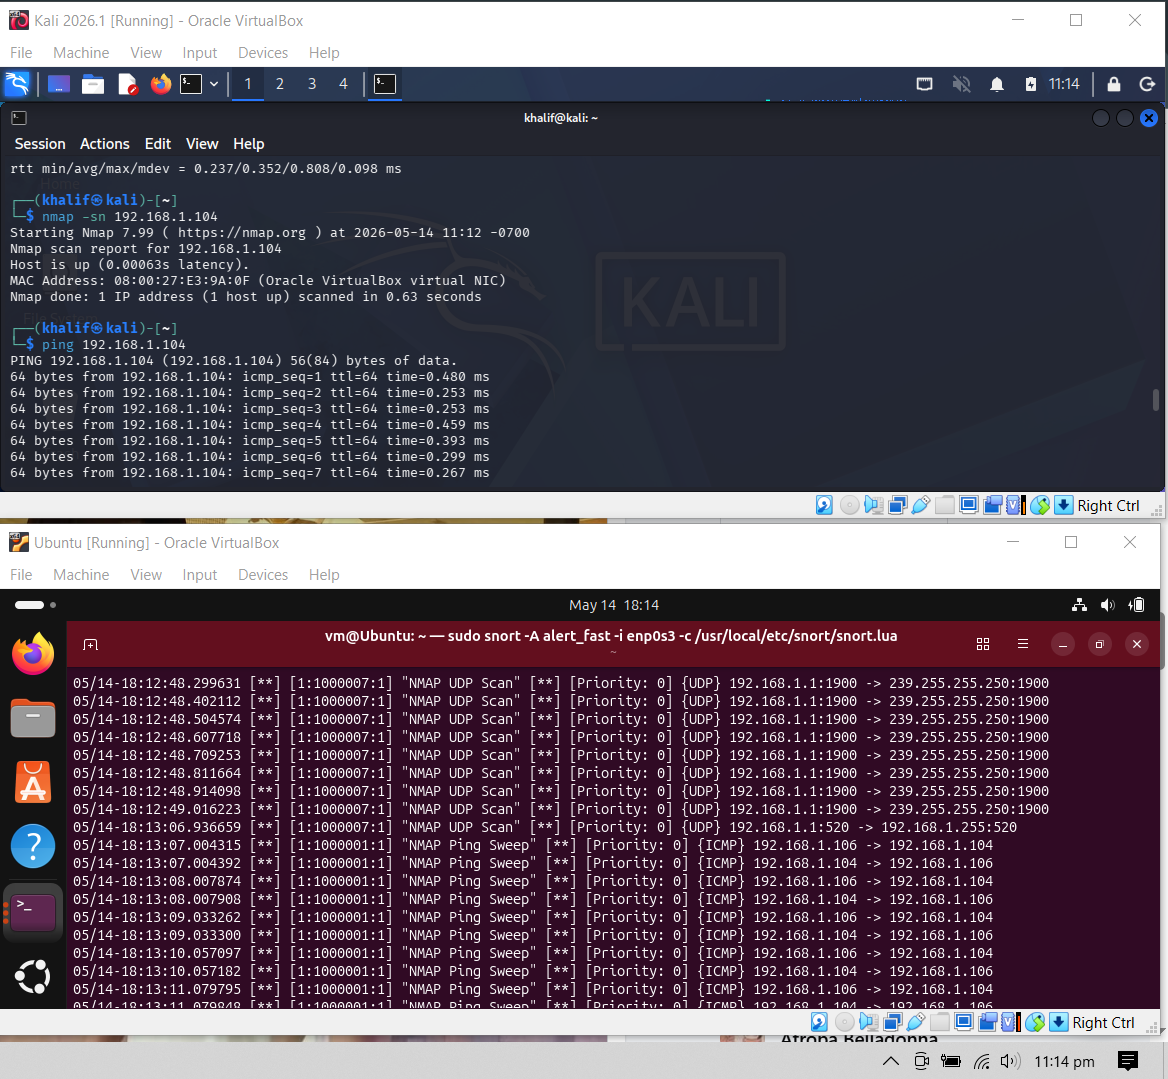Open terminal emulator launcher in Kali panel
The image size is (1168, 1079).
click(191, 84)
